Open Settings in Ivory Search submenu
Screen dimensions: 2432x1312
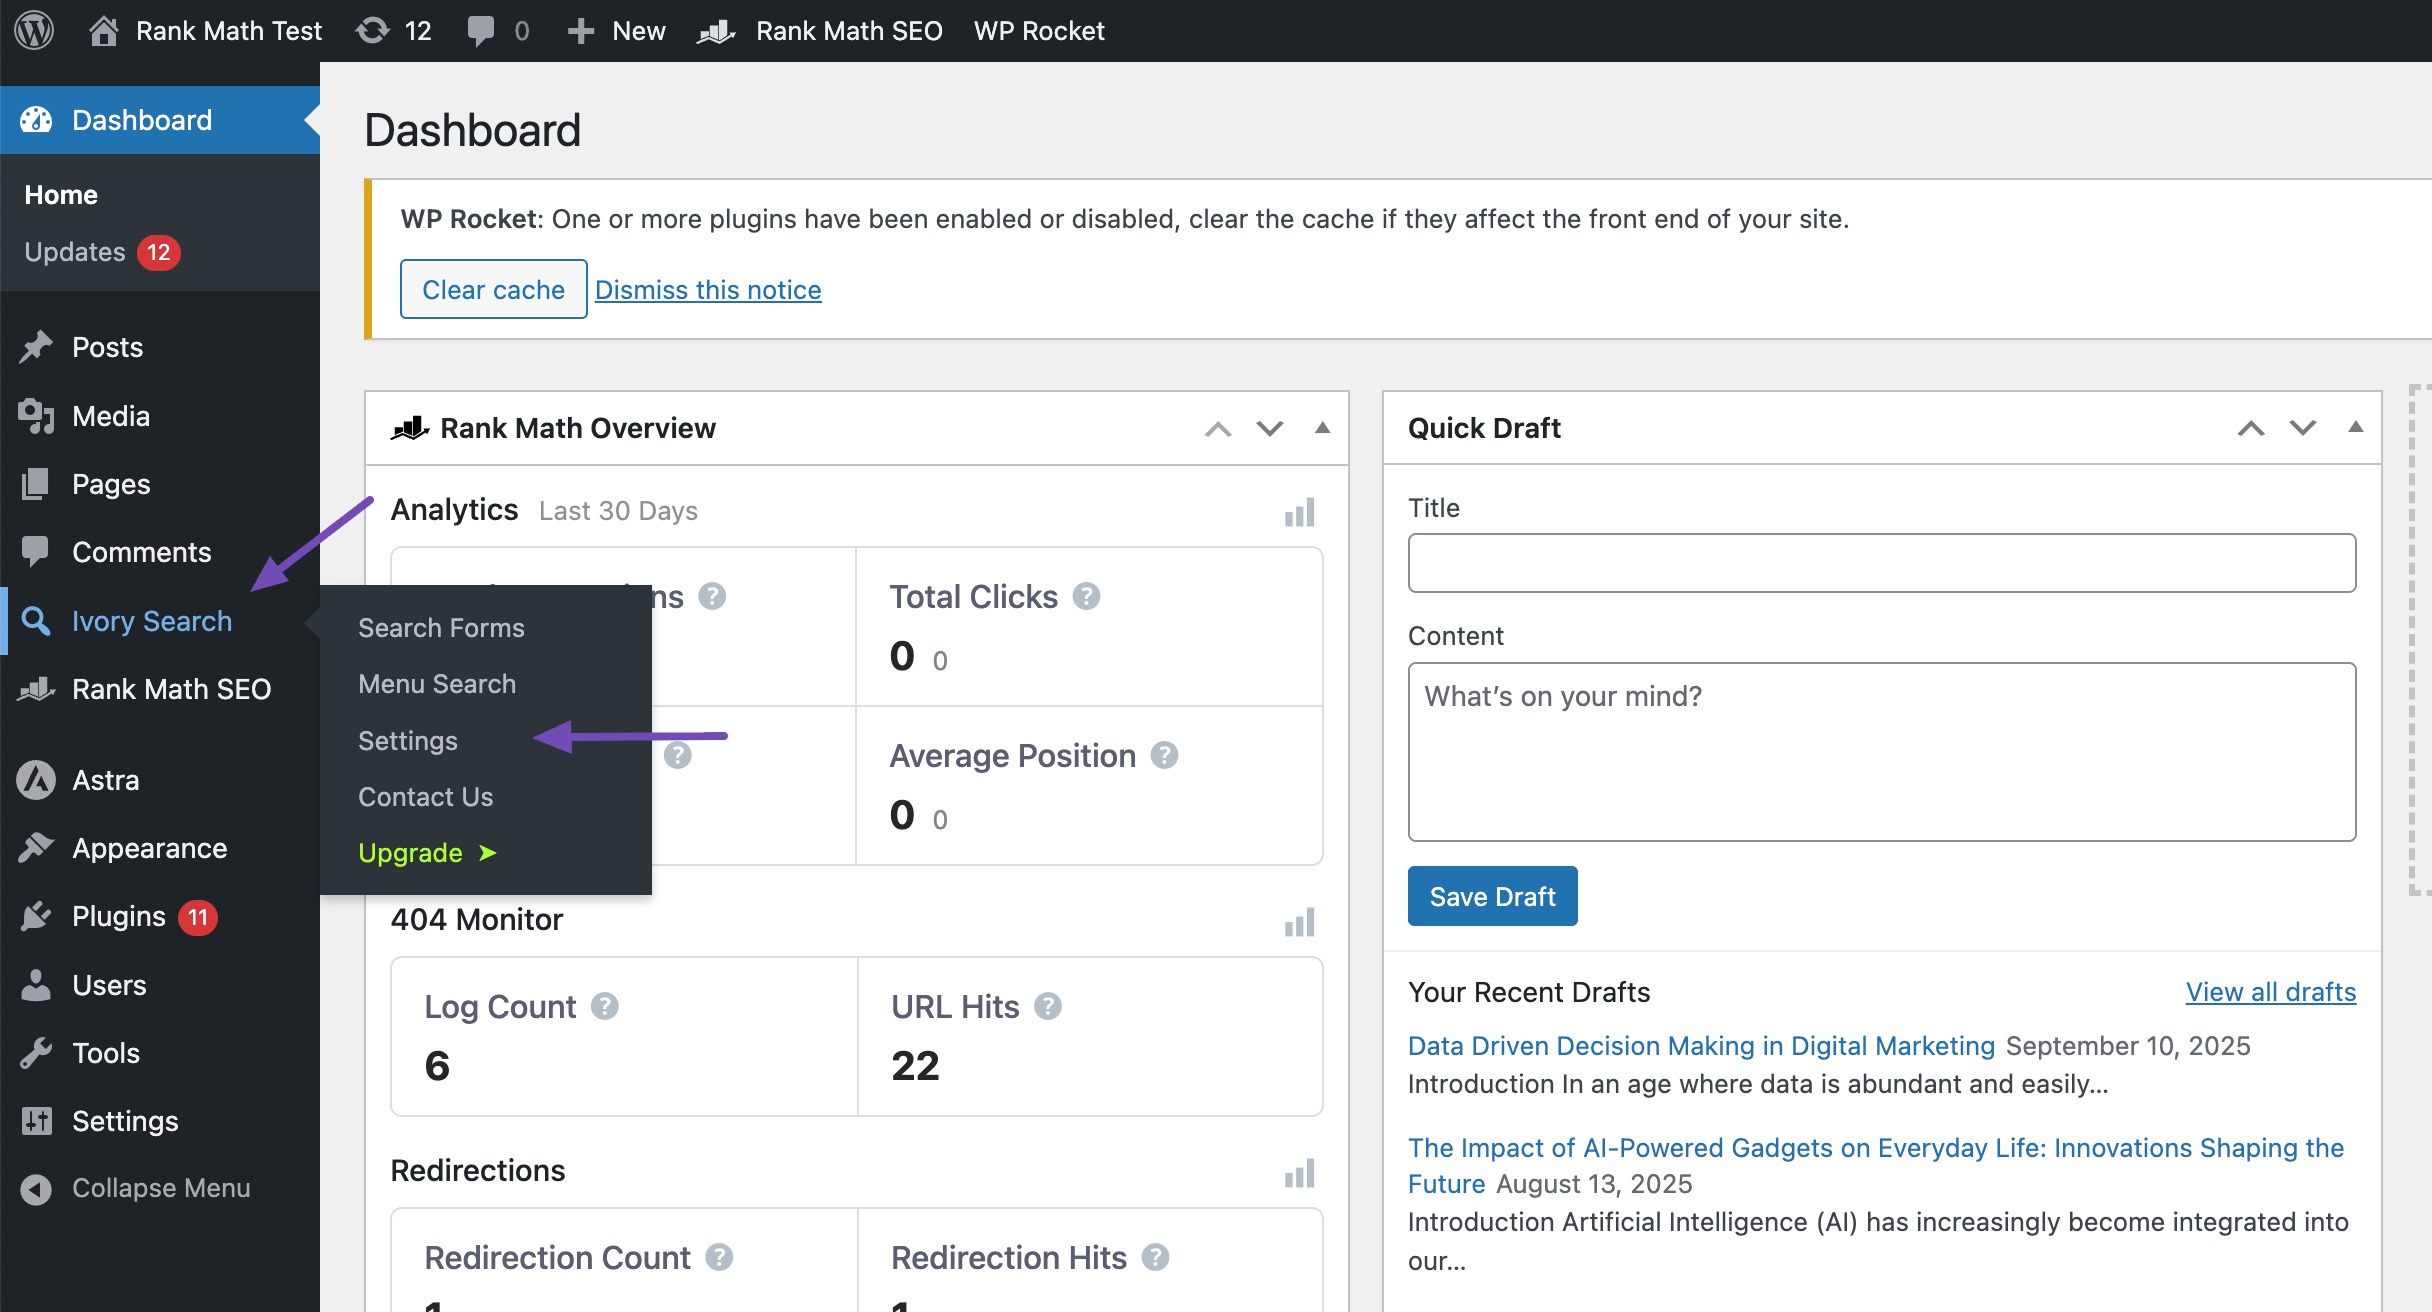click(408, 741)
